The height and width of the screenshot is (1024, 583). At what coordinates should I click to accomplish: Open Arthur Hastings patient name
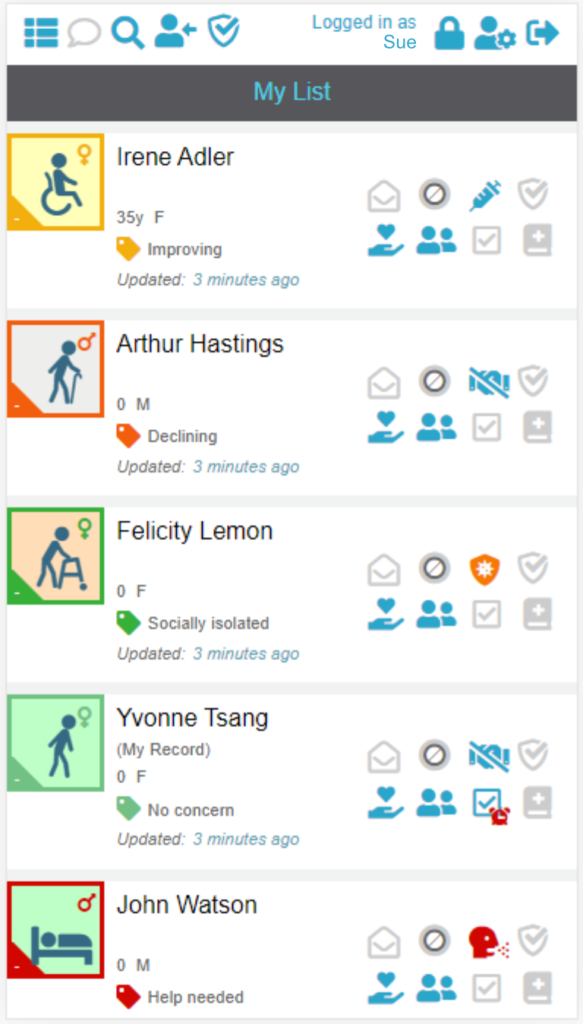tap(200, 344)
